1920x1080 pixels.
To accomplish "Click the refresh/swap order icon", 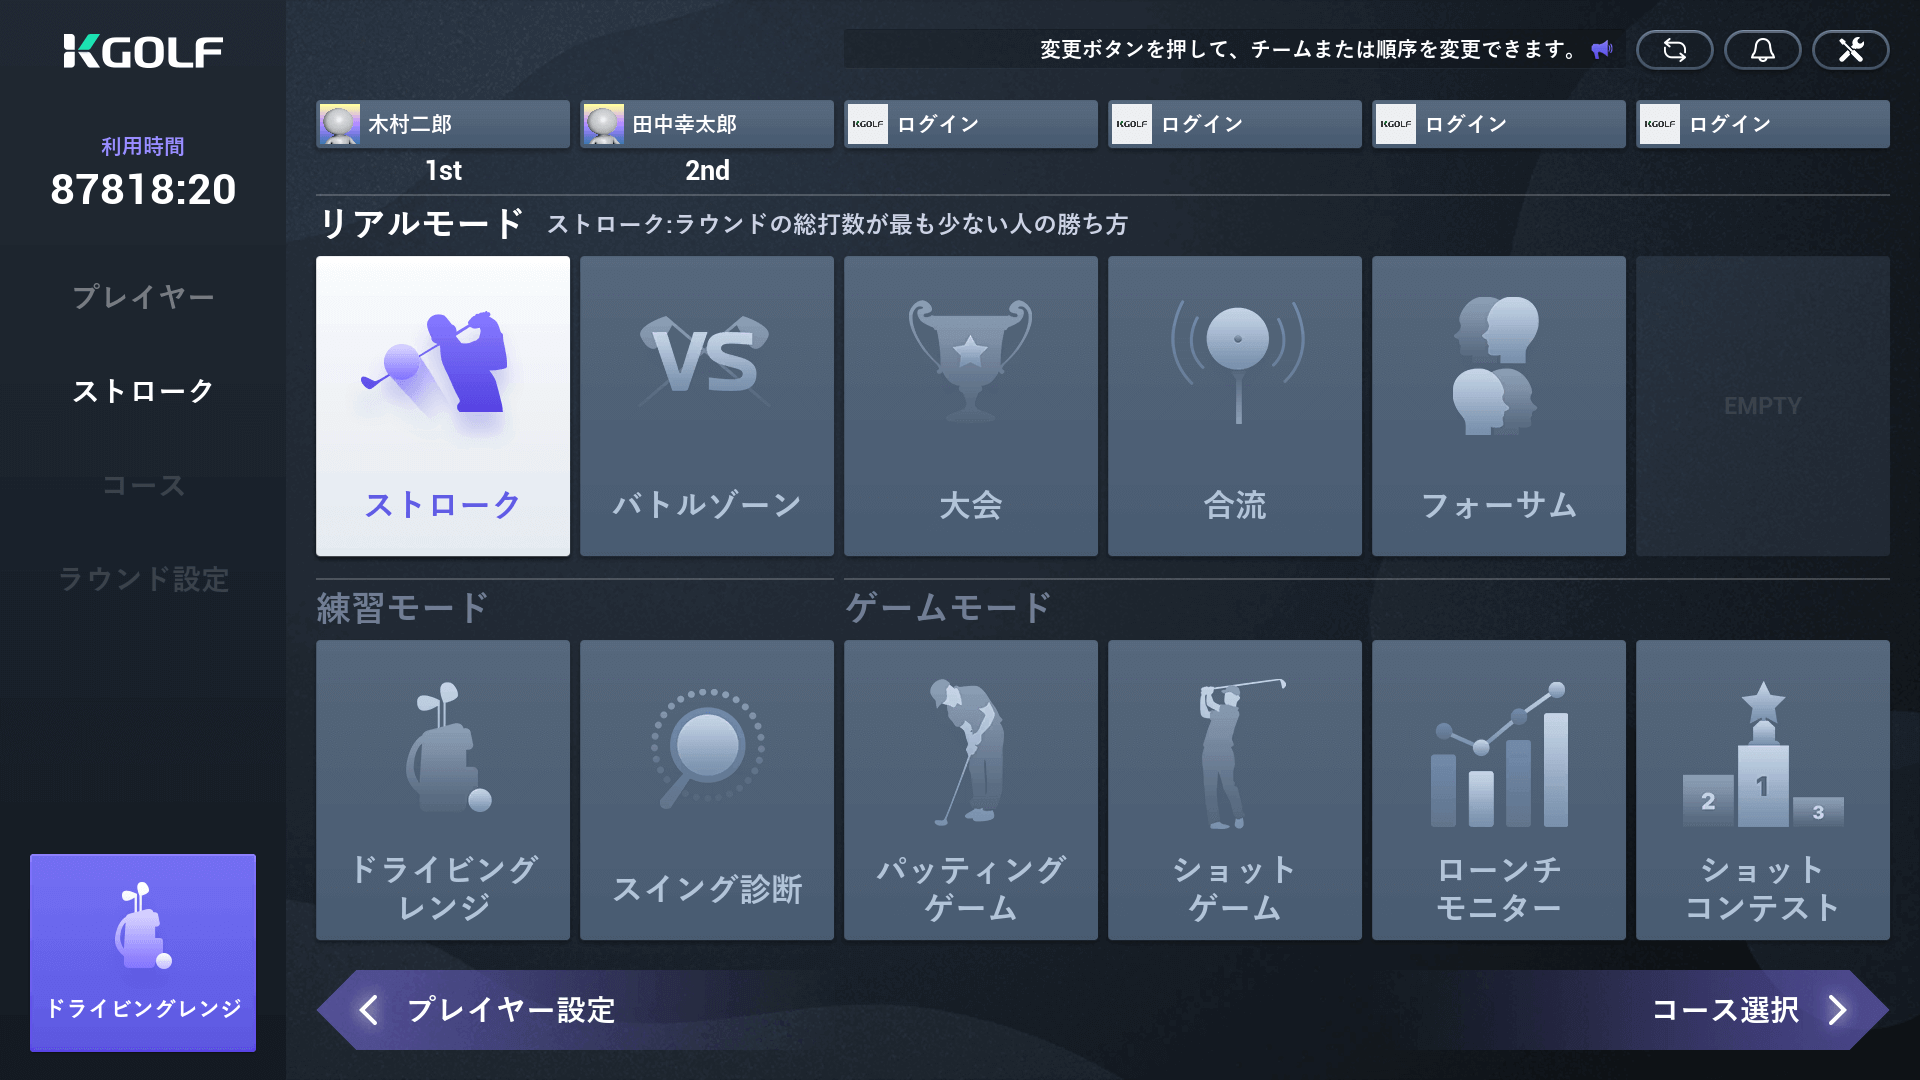I will (1674, 50).
